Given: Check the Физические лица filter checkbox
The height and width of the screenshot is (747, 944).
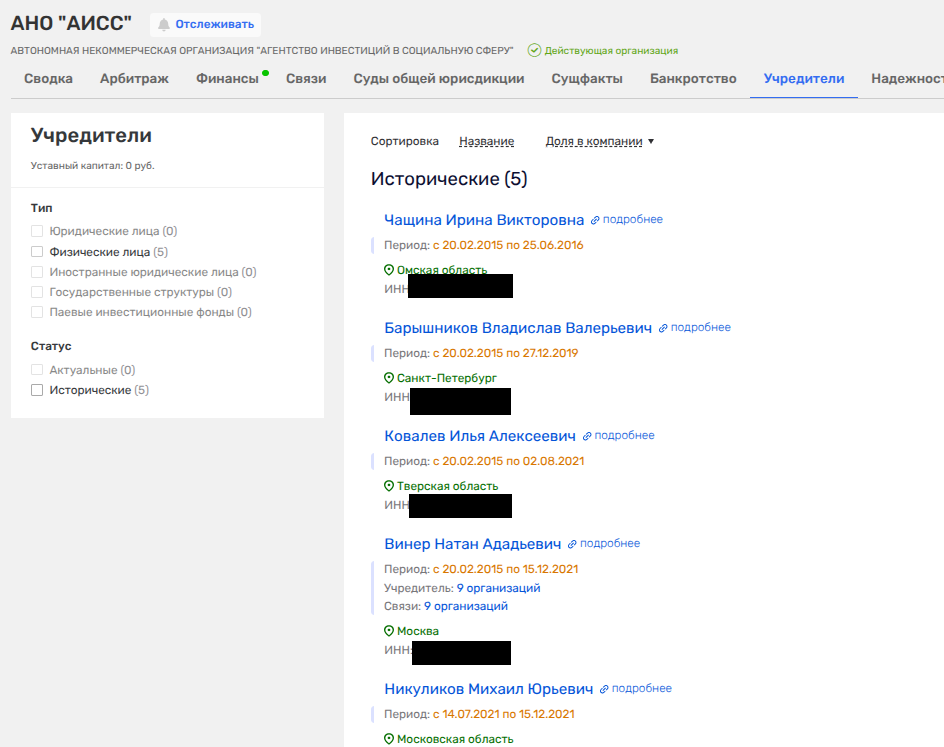Looking at the screenshot, I should click(x=37, y=252).
